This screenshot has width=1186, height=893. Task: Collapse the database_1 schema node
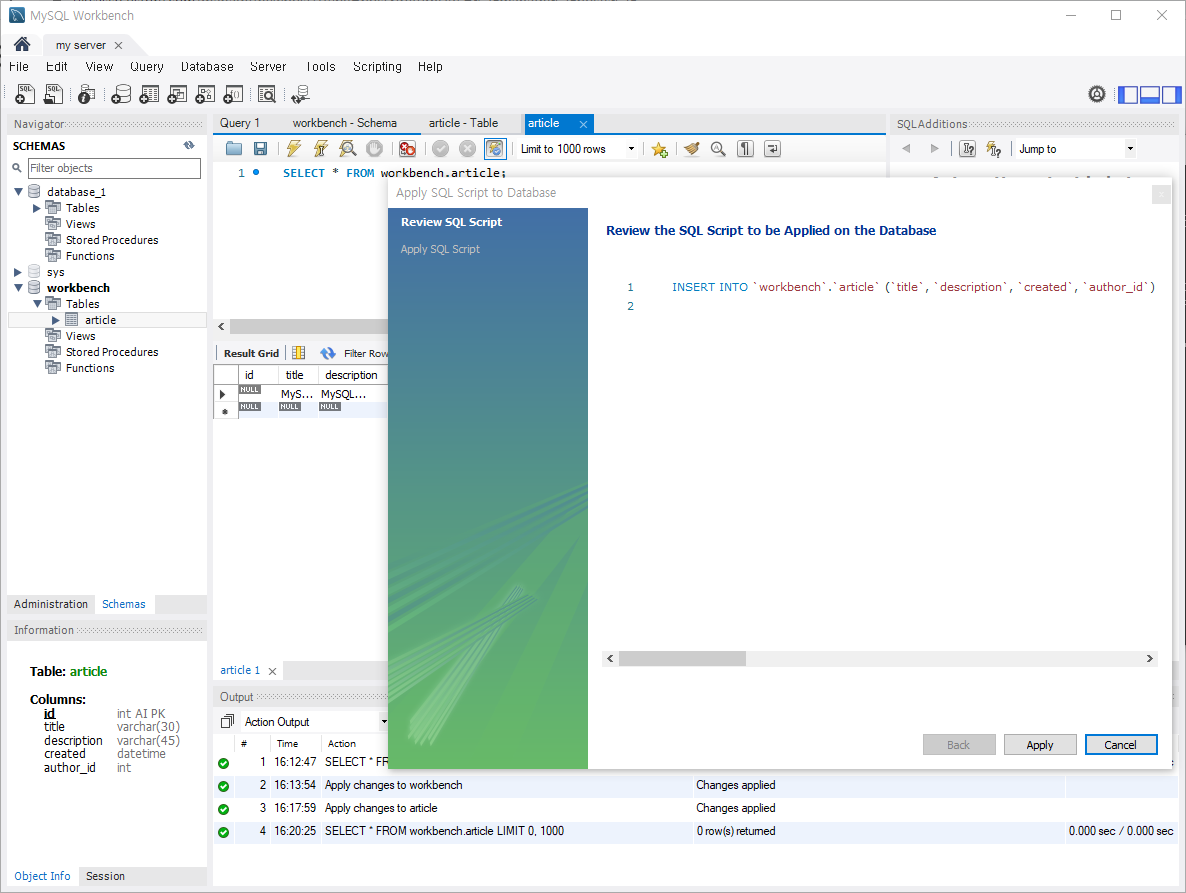point(18,191)
